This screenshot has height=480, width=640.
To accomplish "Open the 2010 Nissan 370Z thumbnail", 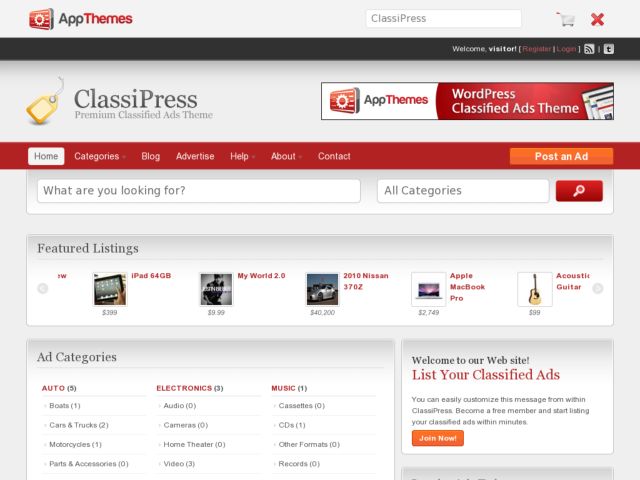I will pos(322,289).
